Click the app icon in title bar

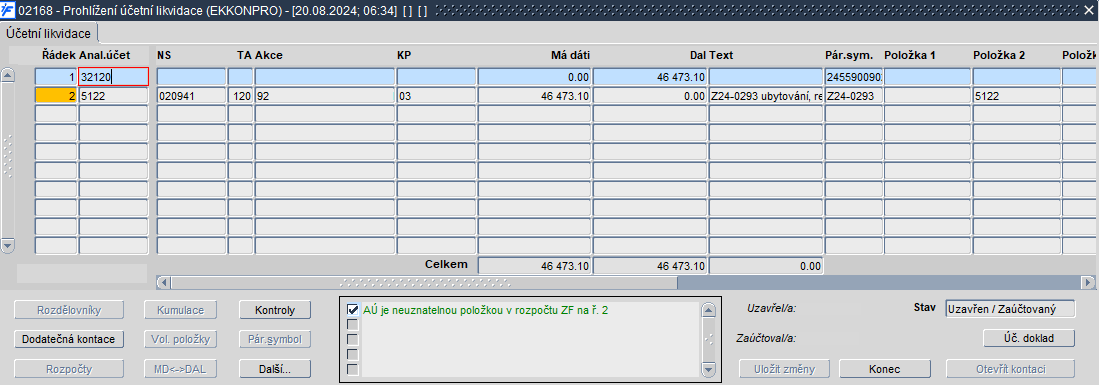[8, 10]
